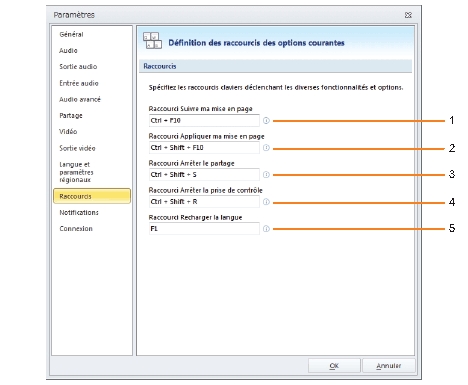Click info icon beside Suivre ma mise en page shortcut
Screen dimensions: 468x385
pos(266,121)
